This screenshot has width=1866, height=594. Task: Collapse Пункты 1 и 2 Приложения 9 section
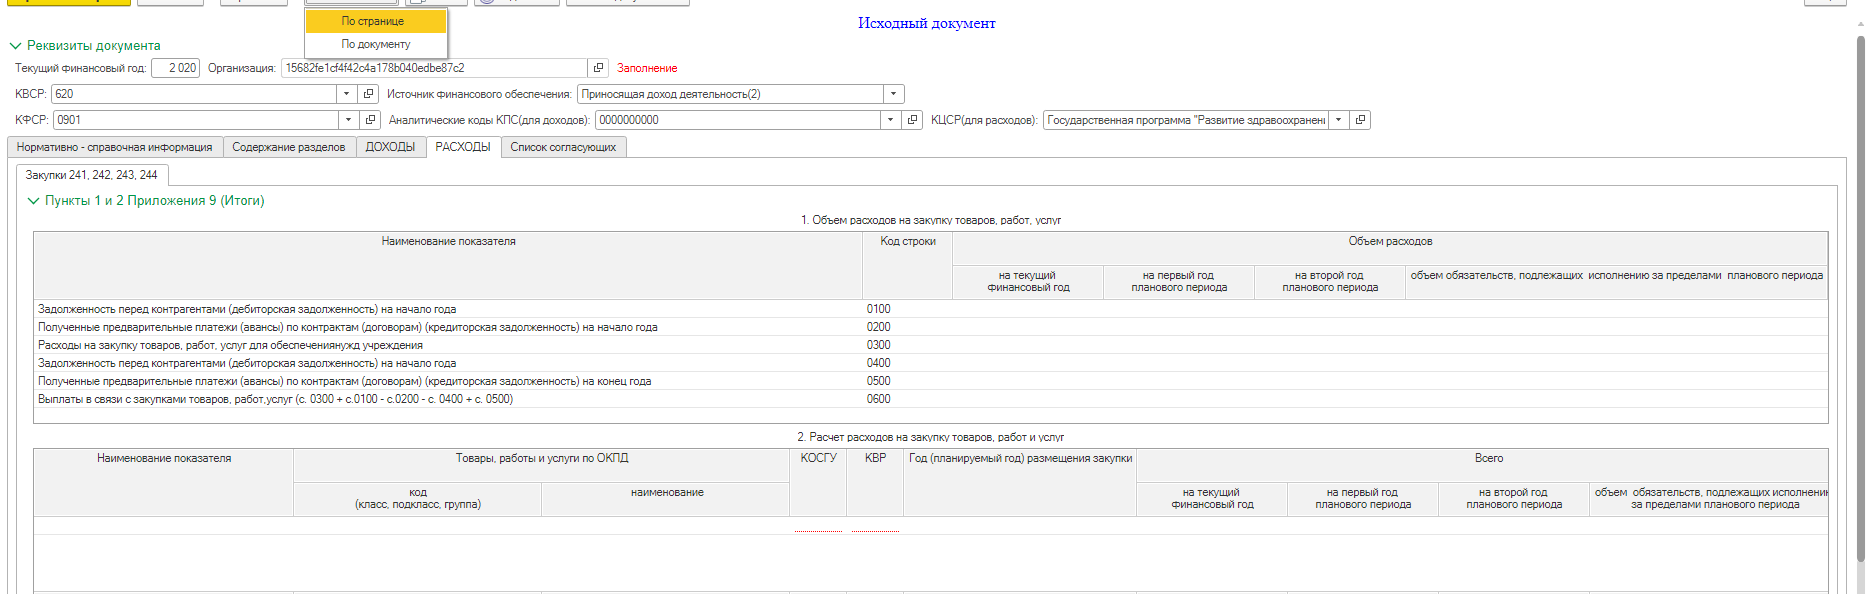pyautogui.click(x=33, y=201)
